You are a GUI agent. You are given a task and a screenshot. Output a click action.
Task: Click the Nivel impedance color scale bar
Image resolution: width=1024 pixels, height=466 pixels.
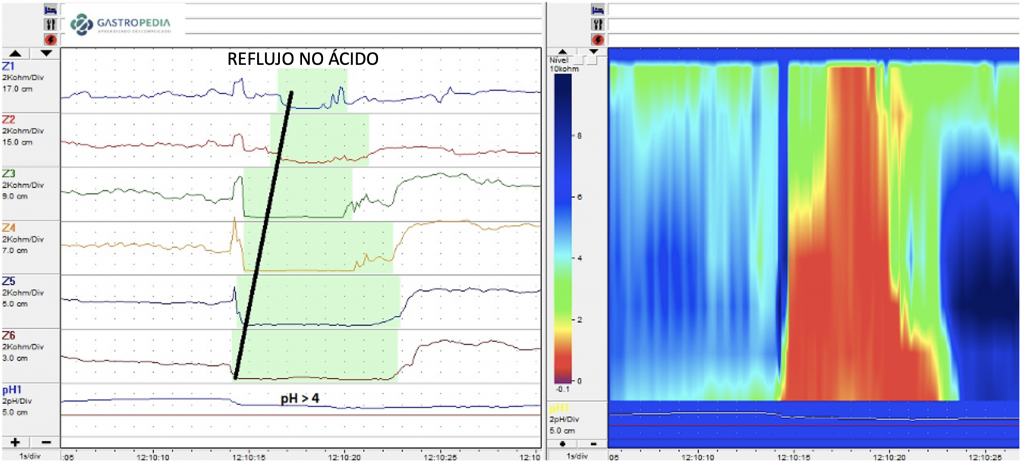click(577, 230)
